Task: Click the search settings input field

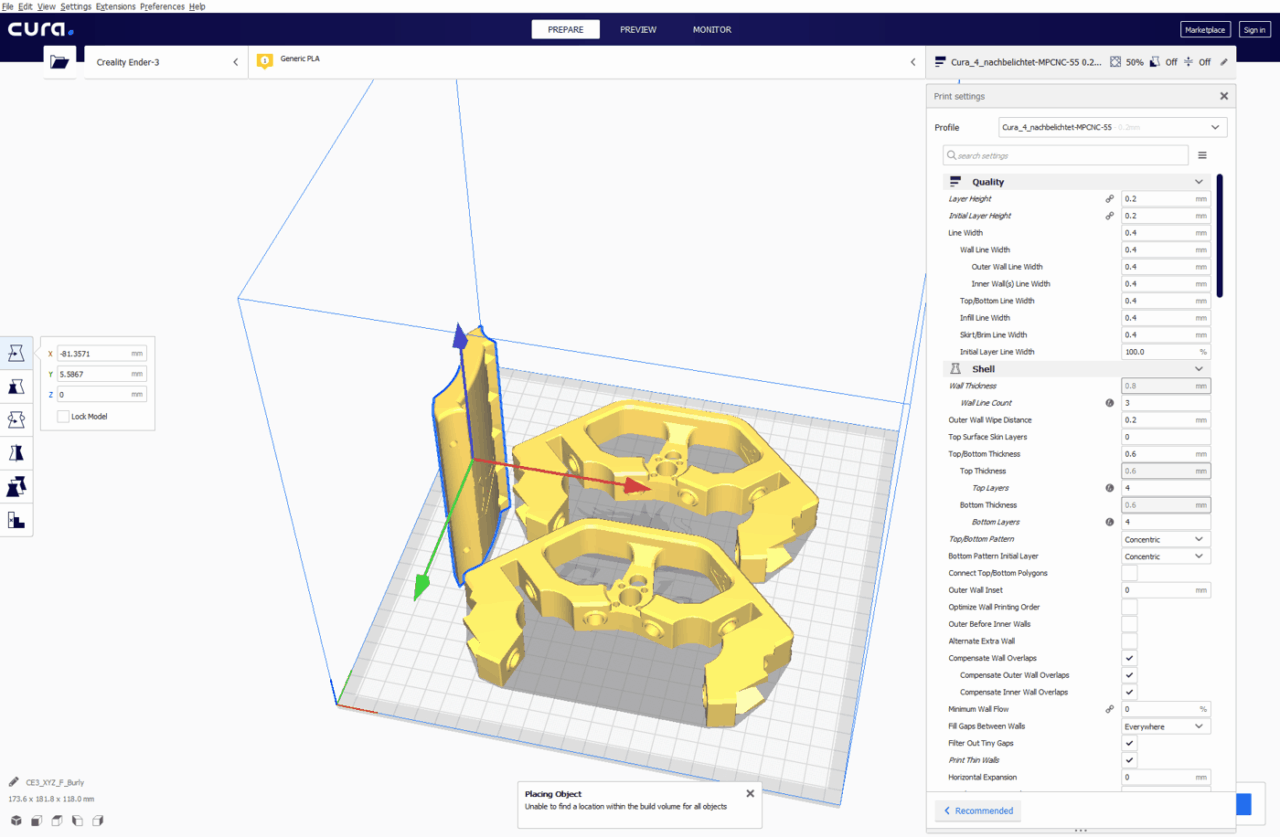Action: (1066, 155)
